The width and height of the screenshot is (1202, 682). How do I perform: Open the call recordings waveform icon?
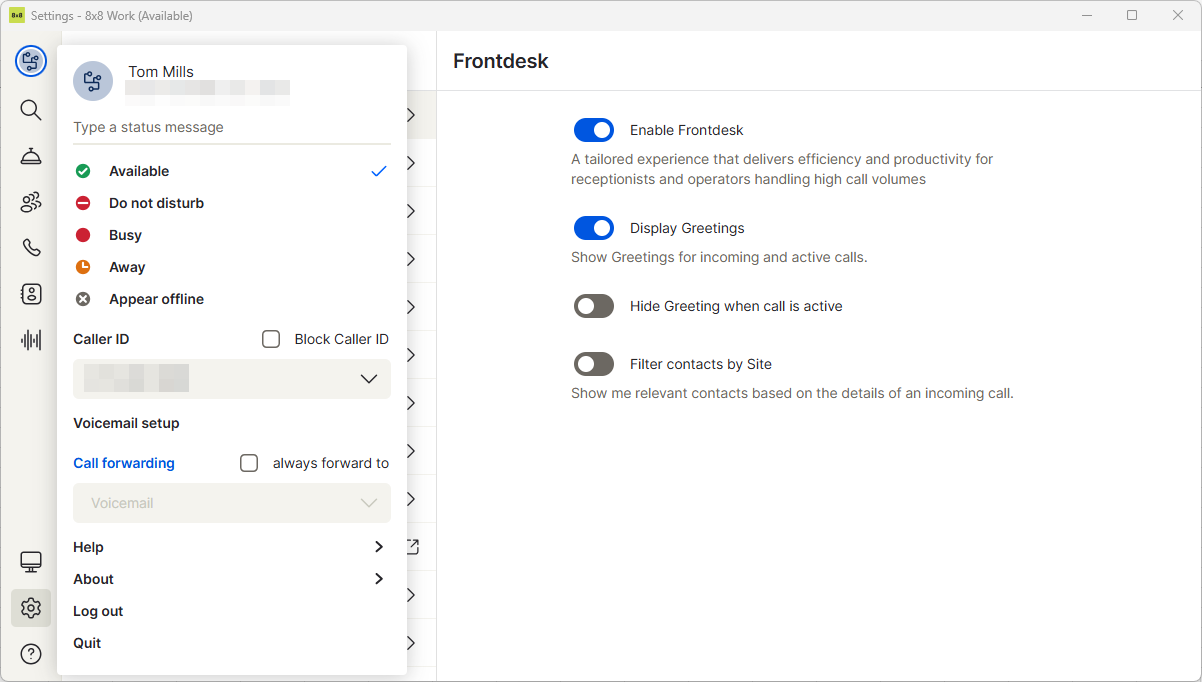click(31, 340)
